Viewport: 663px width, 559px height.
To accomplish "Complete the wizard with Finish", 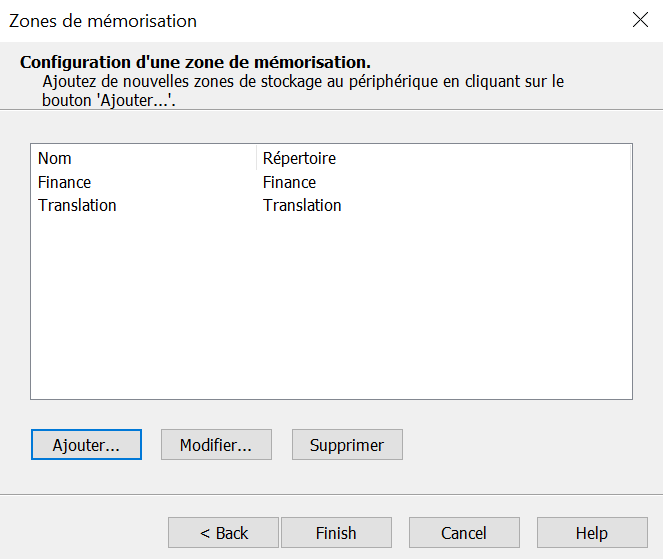I will pyautogui.click(x=336, y=533).
